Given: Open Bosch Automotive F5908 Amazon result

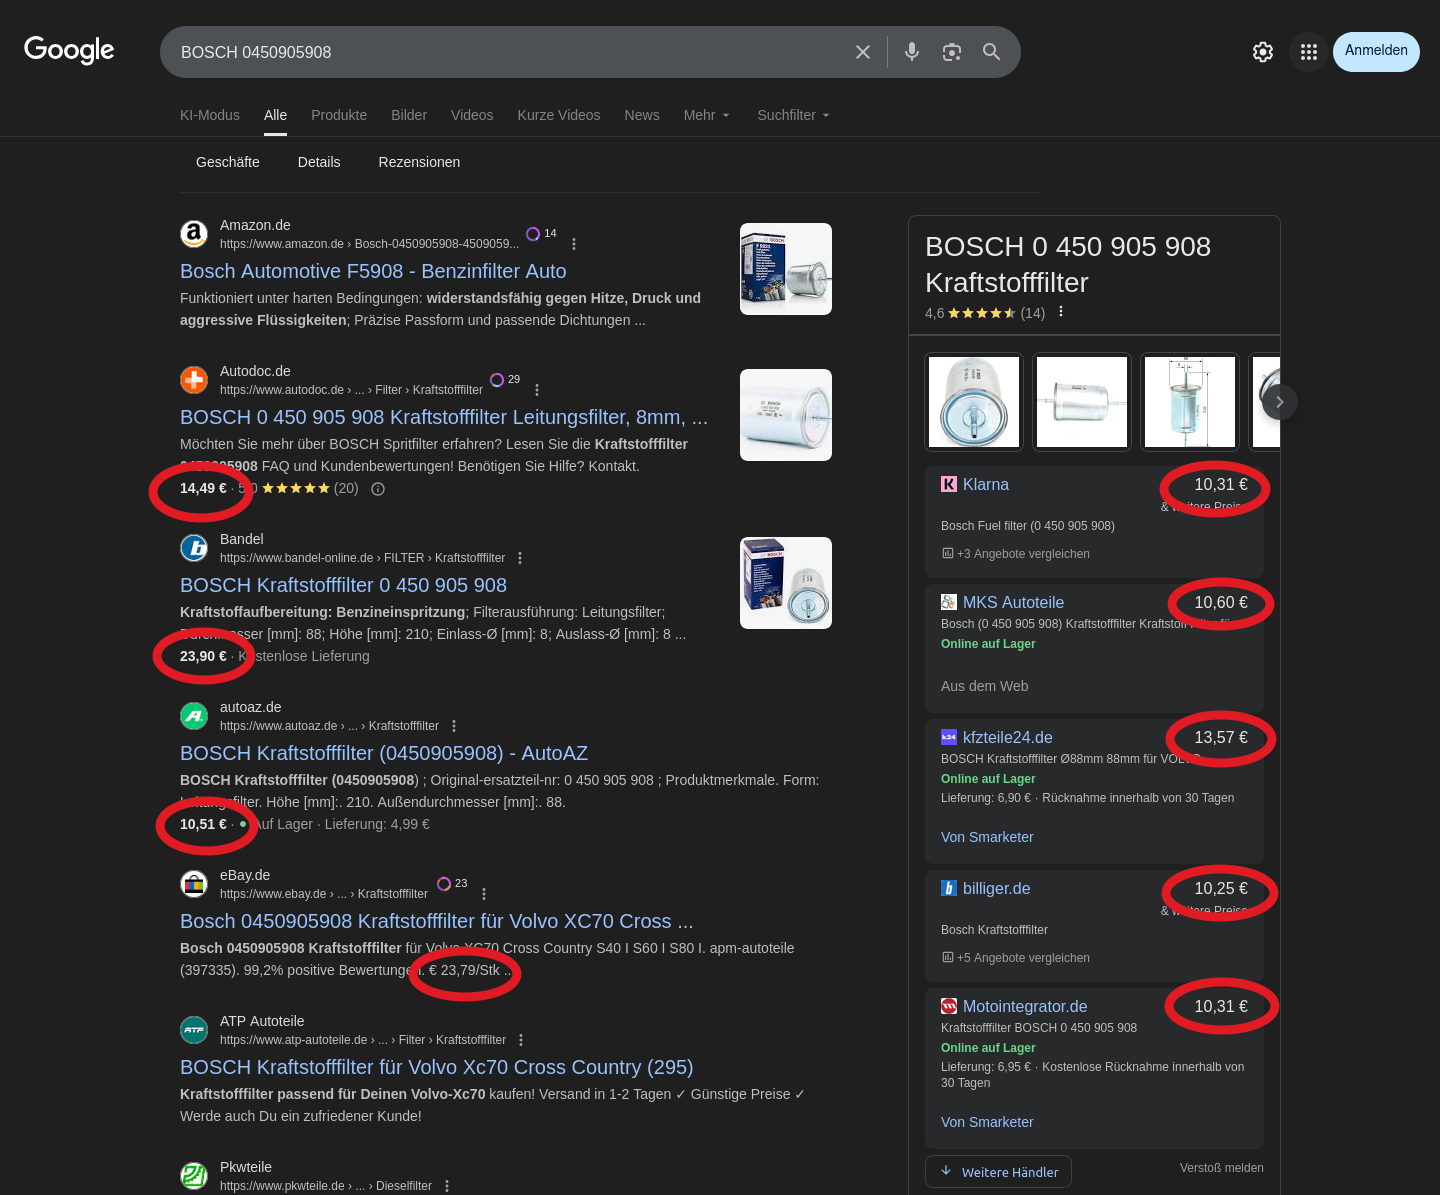Looking at the screenshot, I should click(373, 271).
